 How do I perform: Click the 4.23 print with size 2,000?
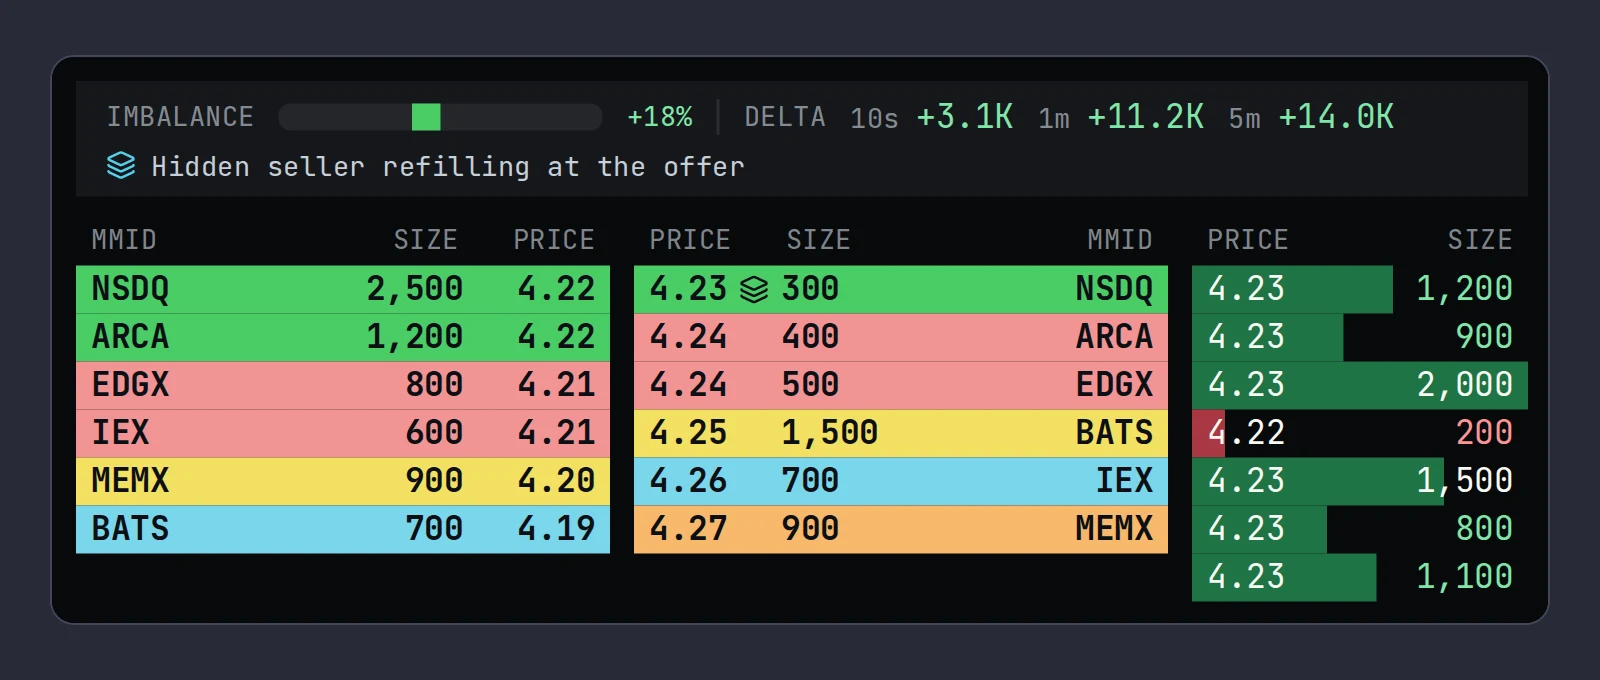[x=1360, y=385]
